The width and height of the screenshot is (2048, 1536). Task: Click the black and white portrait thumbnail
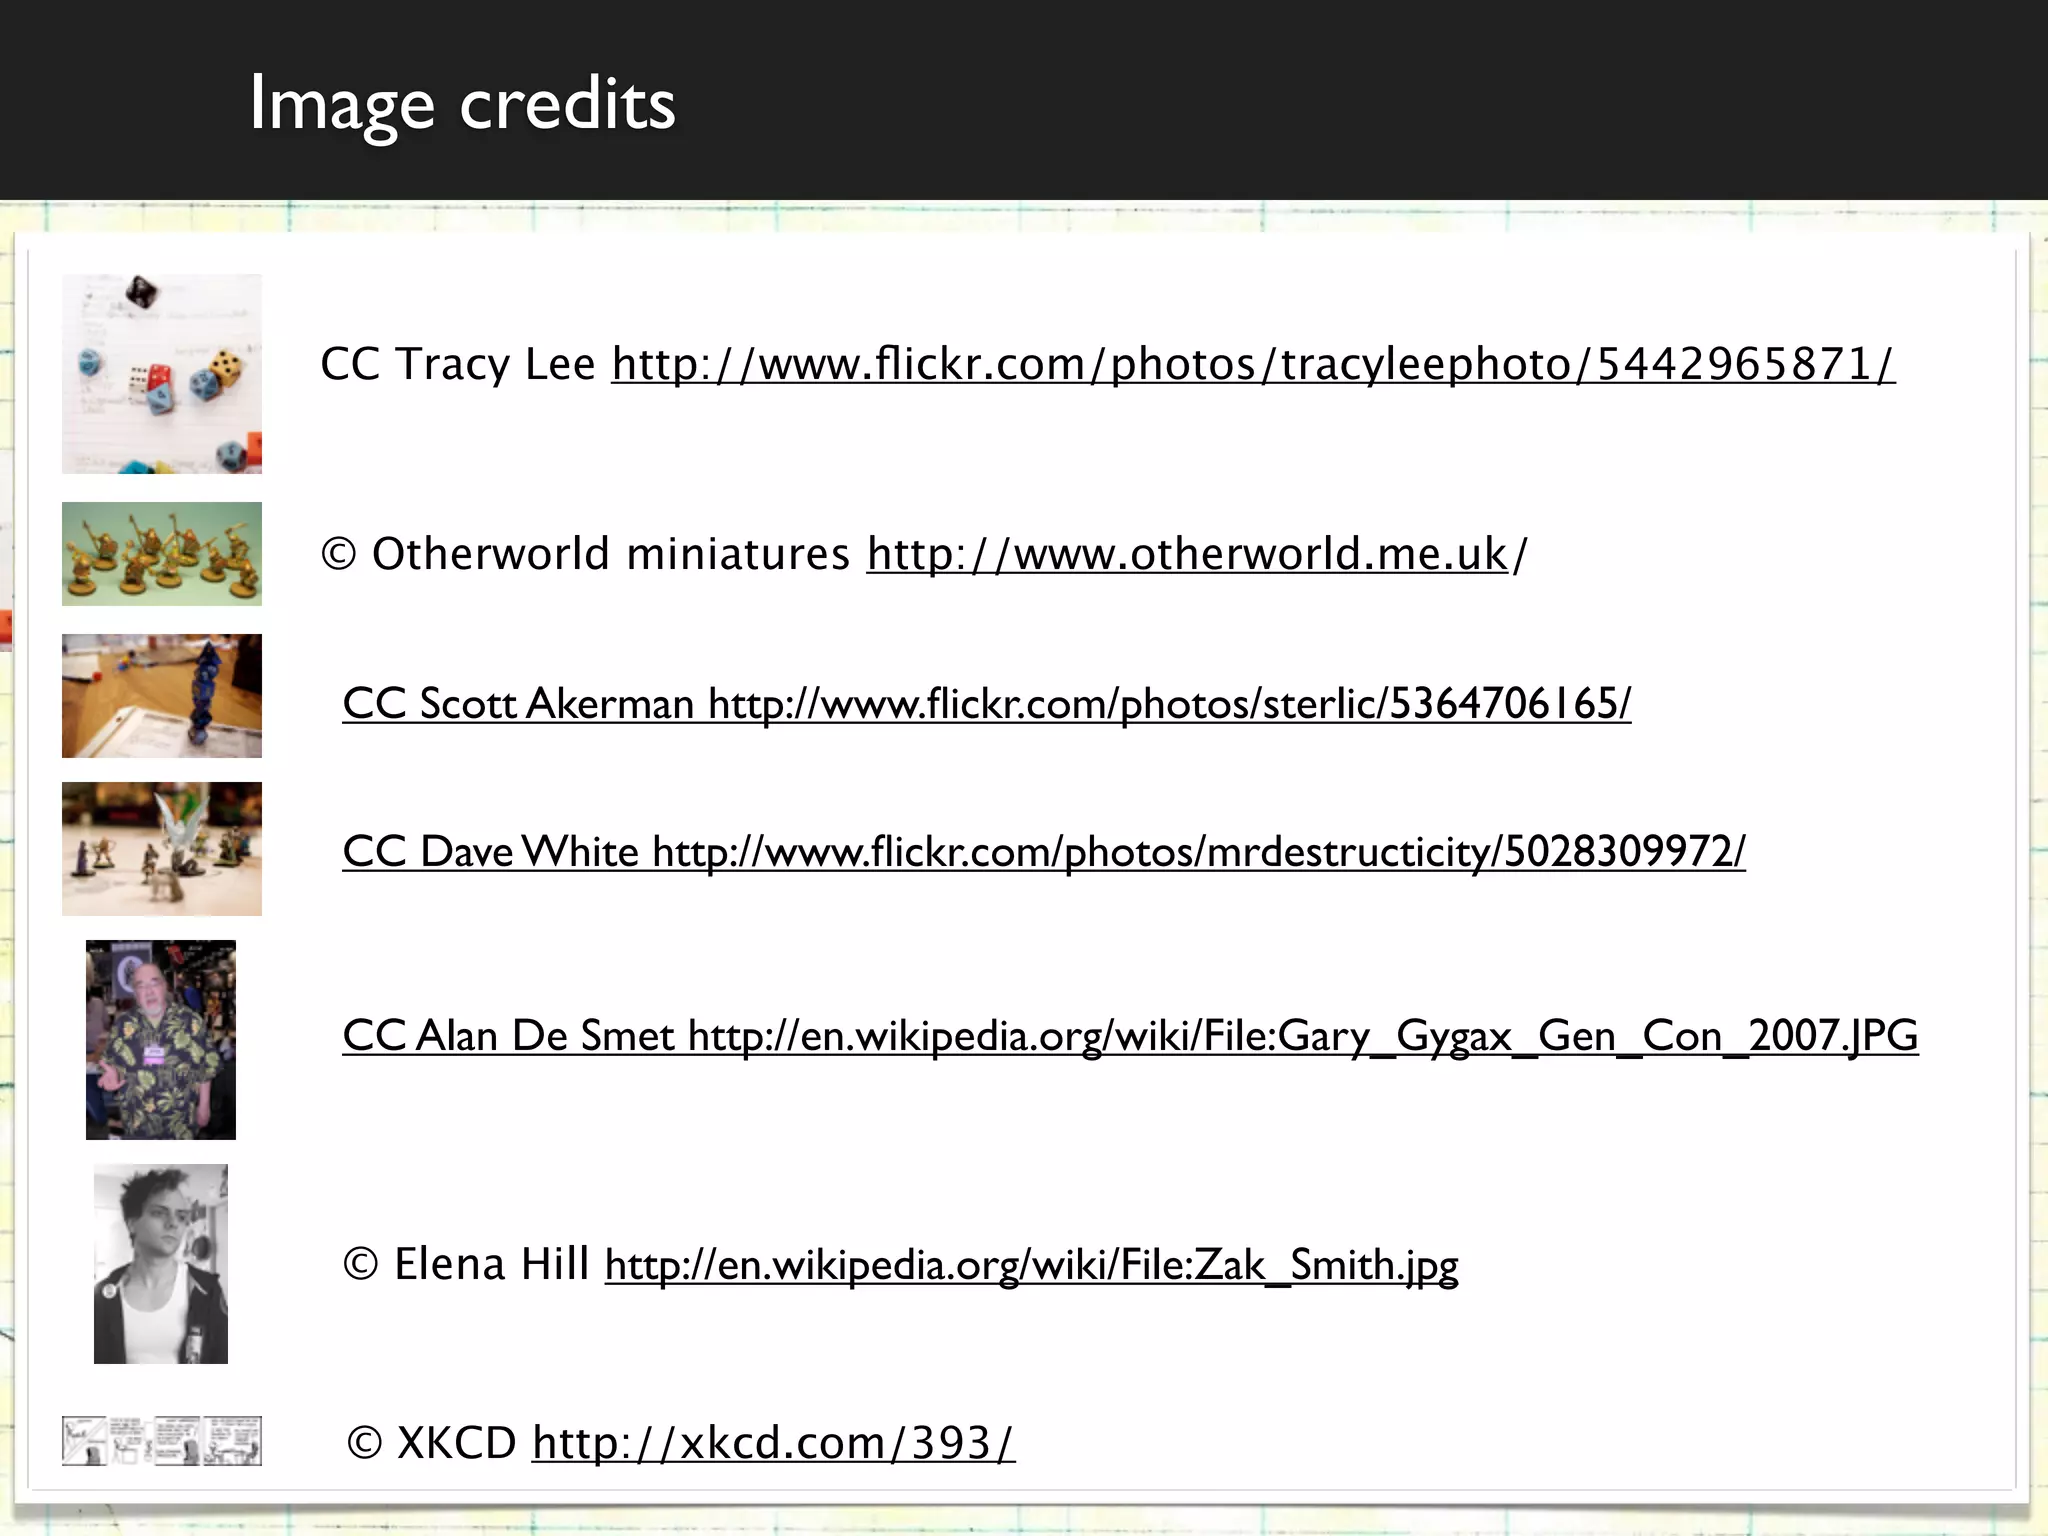(x=161, y=1264)
